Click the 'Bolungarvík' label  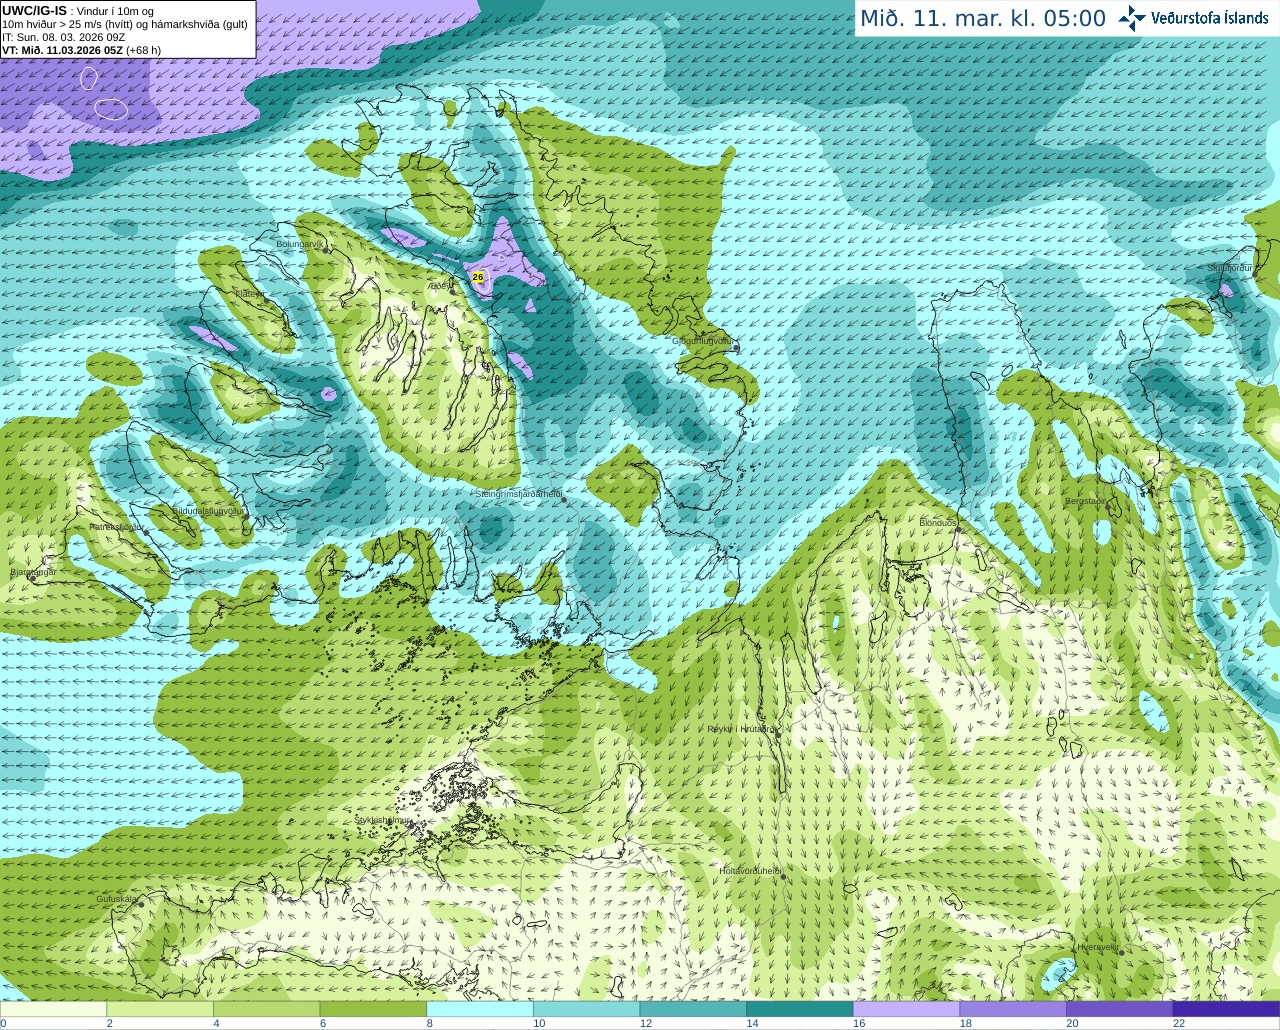(298, 244)
